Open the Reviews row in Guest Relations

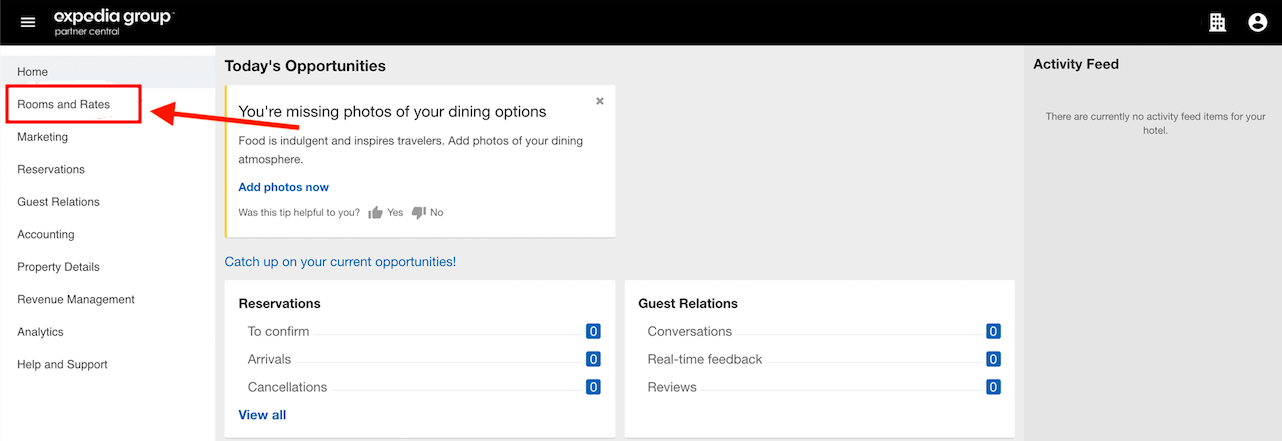coord(672,387)
